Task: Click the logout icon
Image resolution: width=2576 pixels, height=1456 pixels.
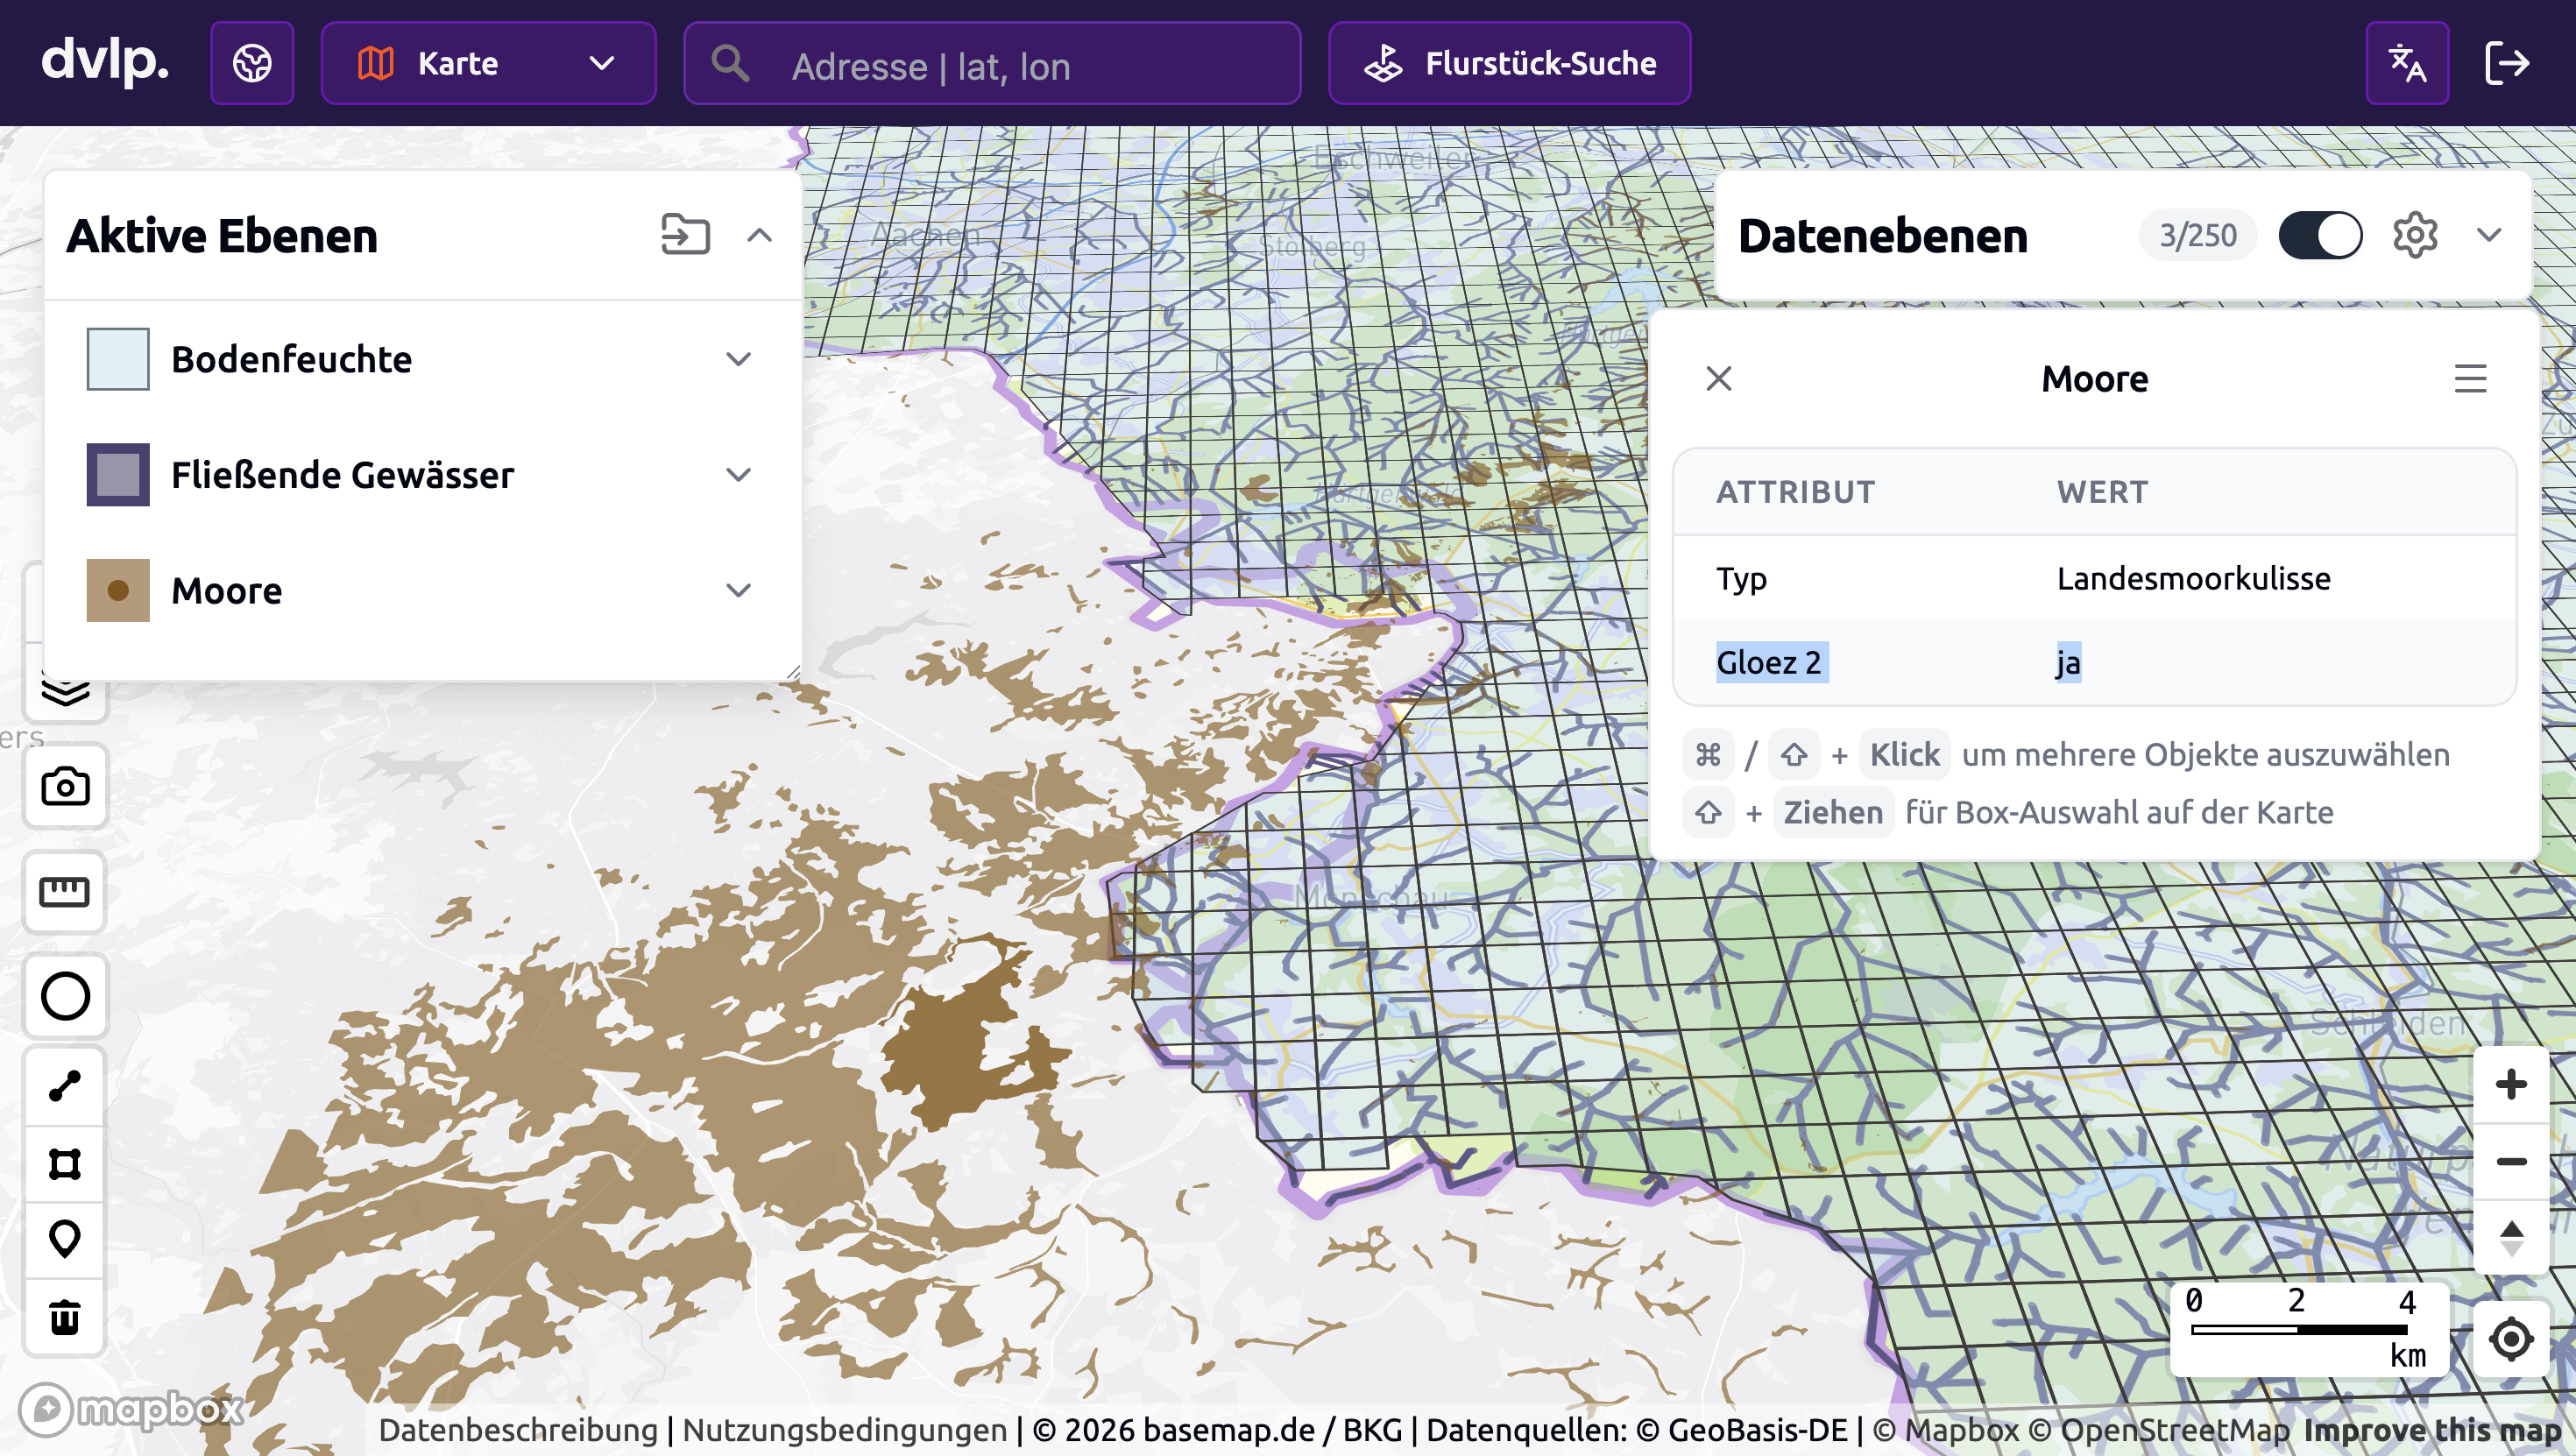Action: pyautogui.click(x=2507, y=63)
